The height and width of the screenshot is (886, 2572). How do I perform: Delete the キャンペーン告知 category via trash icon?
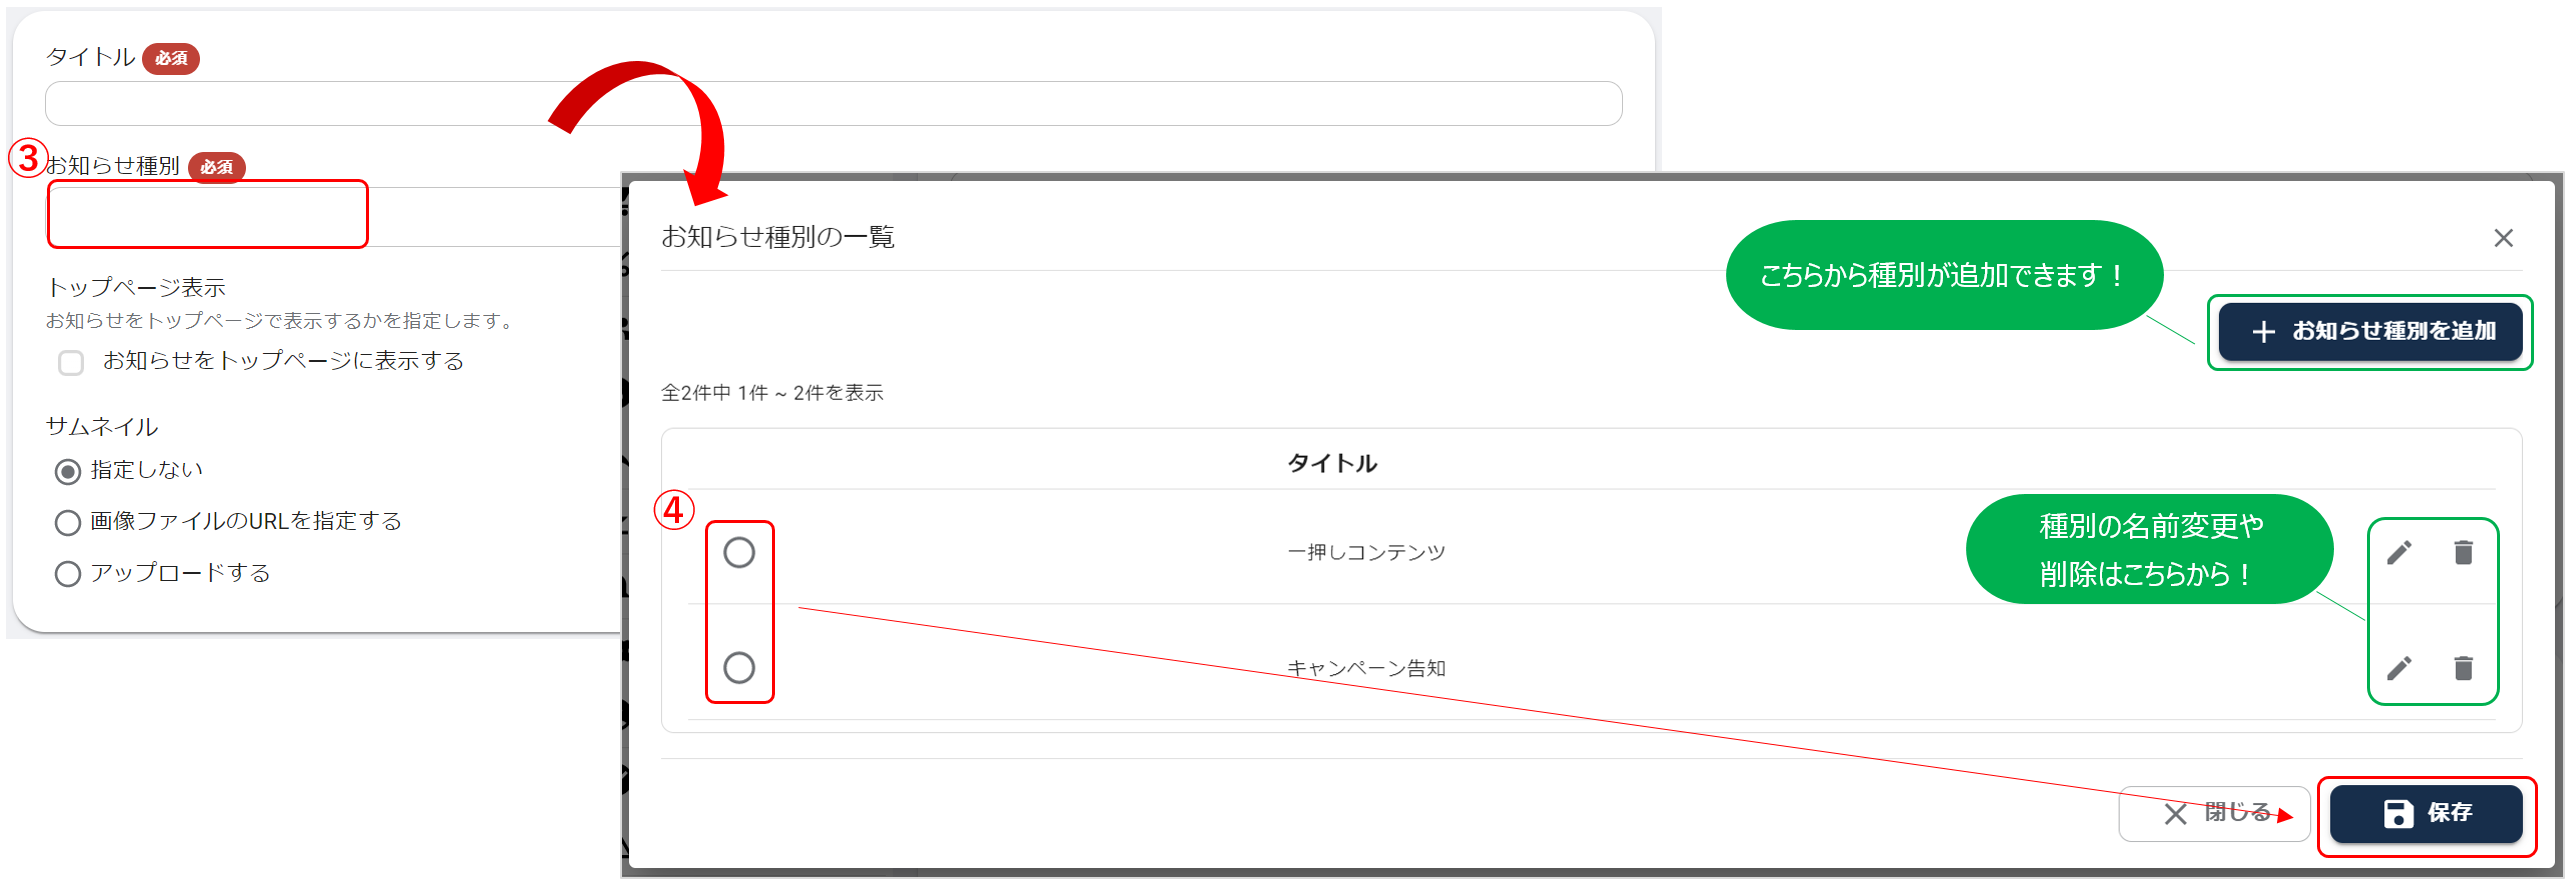click(2463, 668)
